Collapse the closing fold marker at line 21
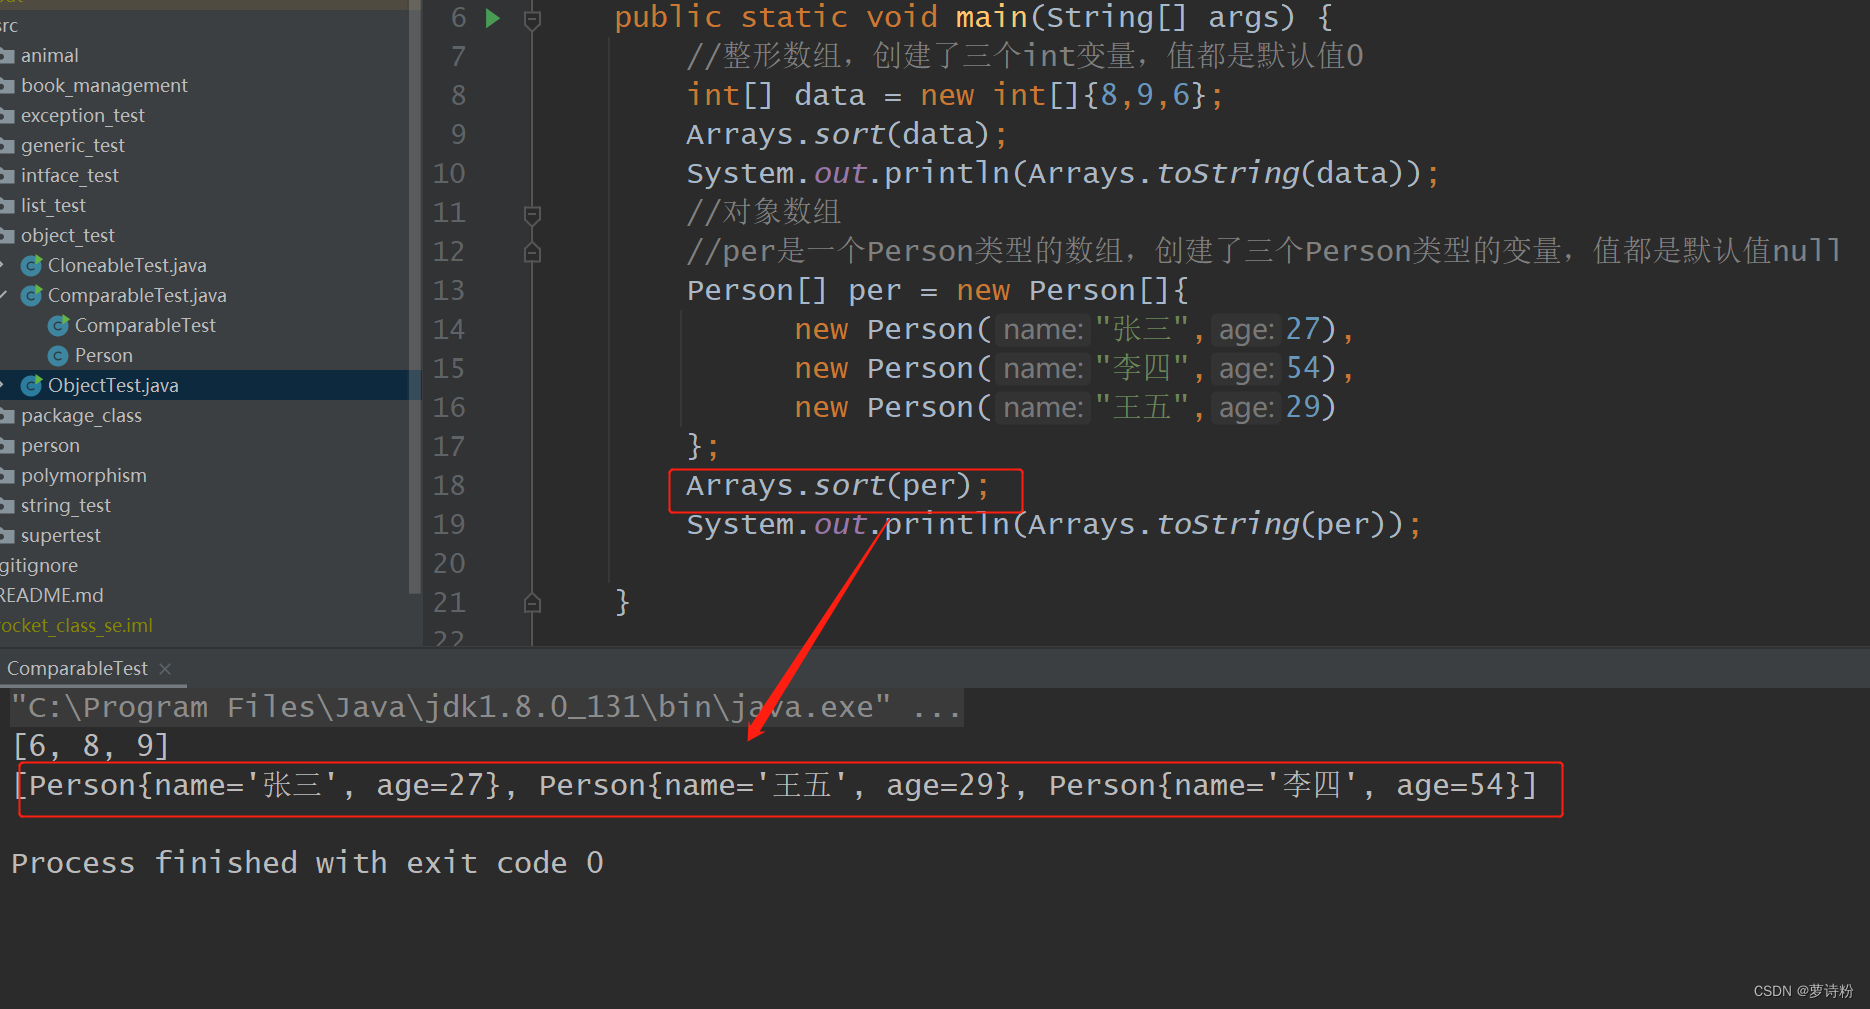The height and width of the screenshot is (1009, 1870). (532, 603)
